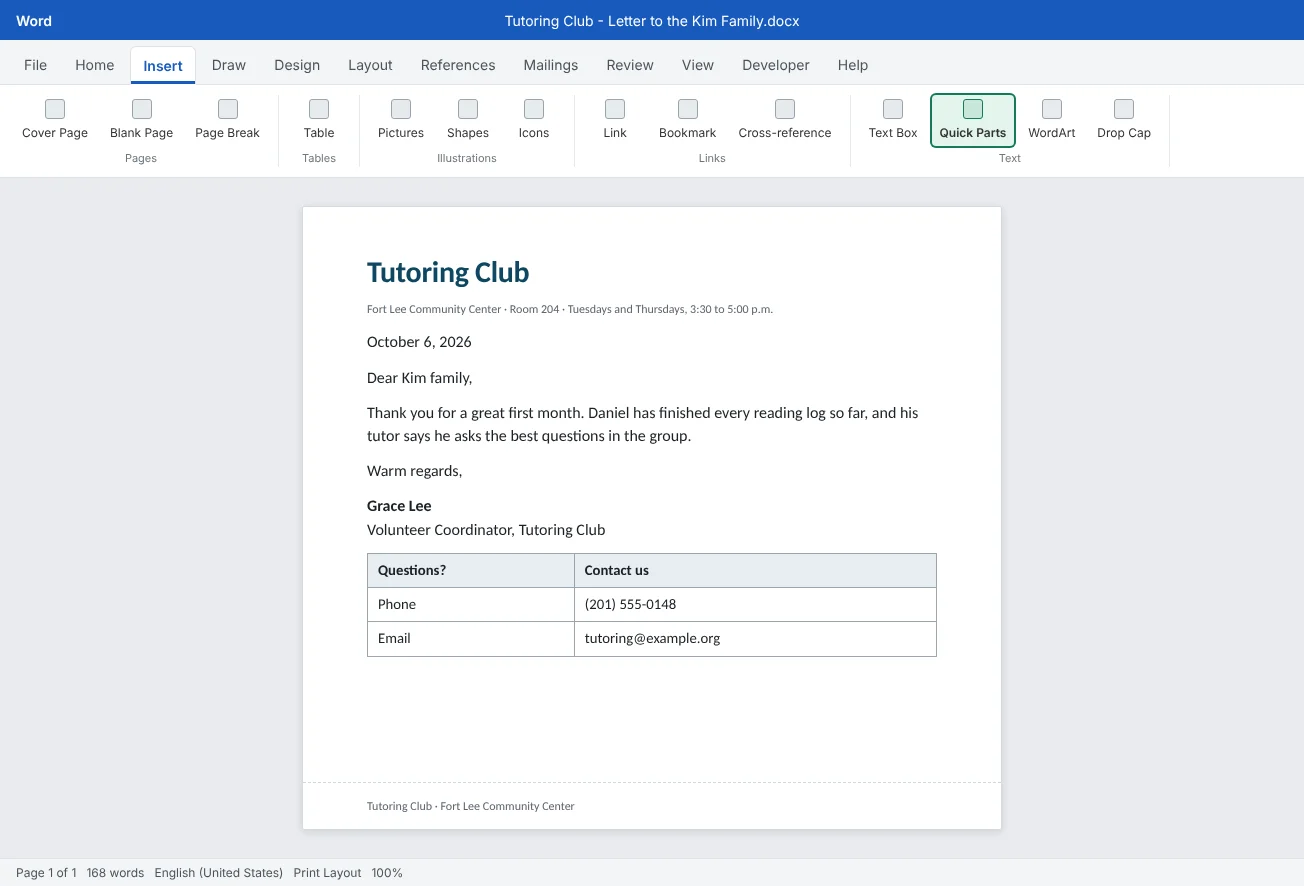Click Print Layout in the status bar
Screen dimensions: 1304x886
click(x=327, y=873)
